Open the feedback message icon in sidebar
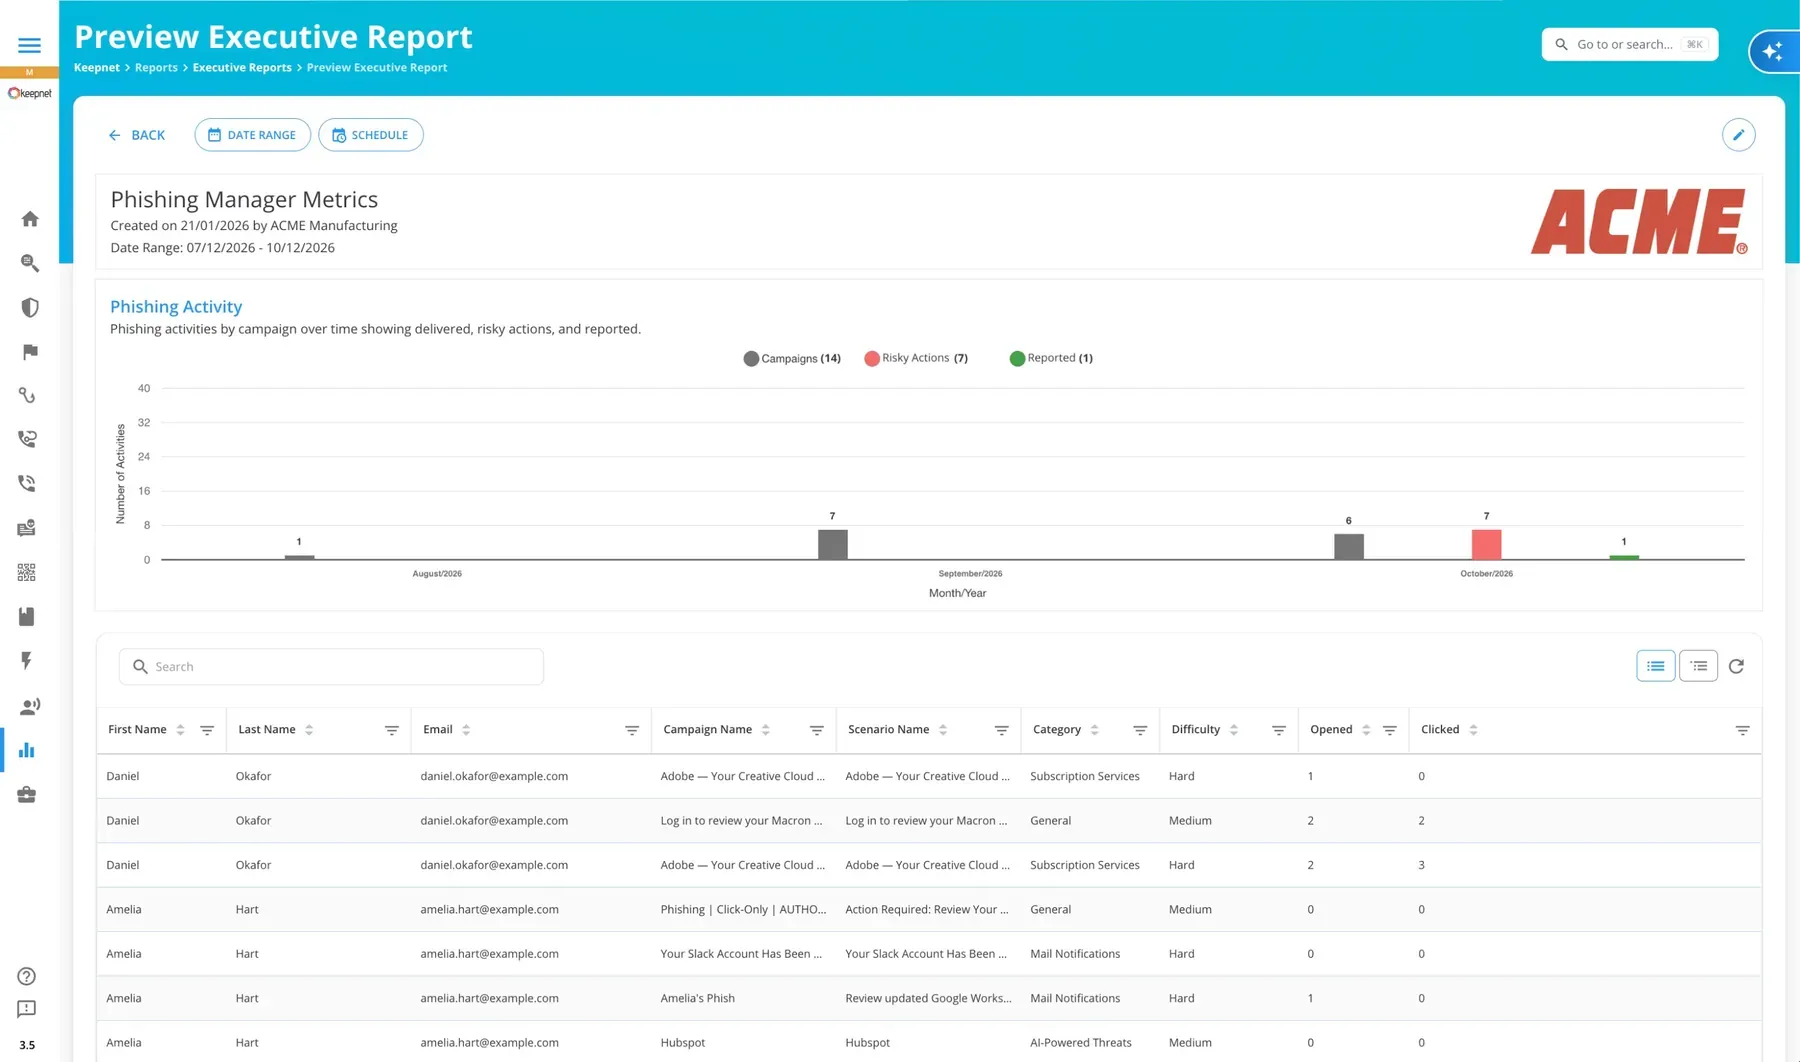This screenshot has height=1062, width=1800. point(27,1009)
